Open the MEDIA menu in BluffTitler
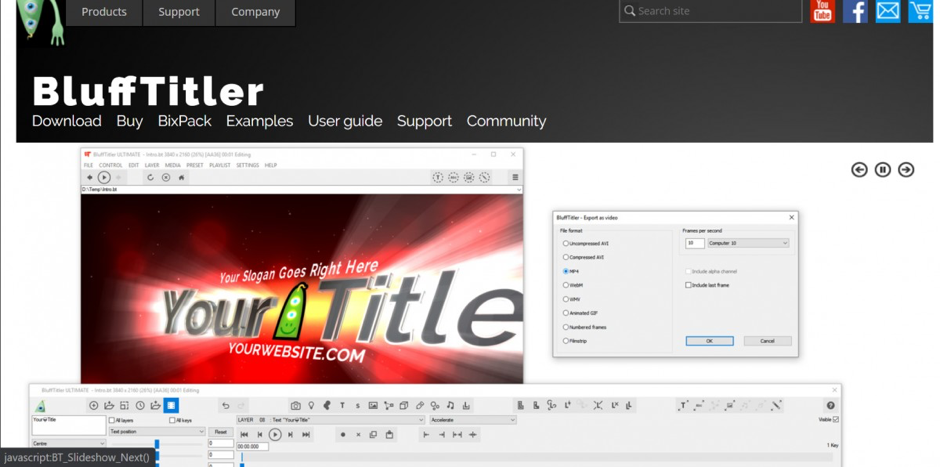Image resolution: width=940 pixels, height=467 pixels. pyautogui.click(x=173, y=165)
